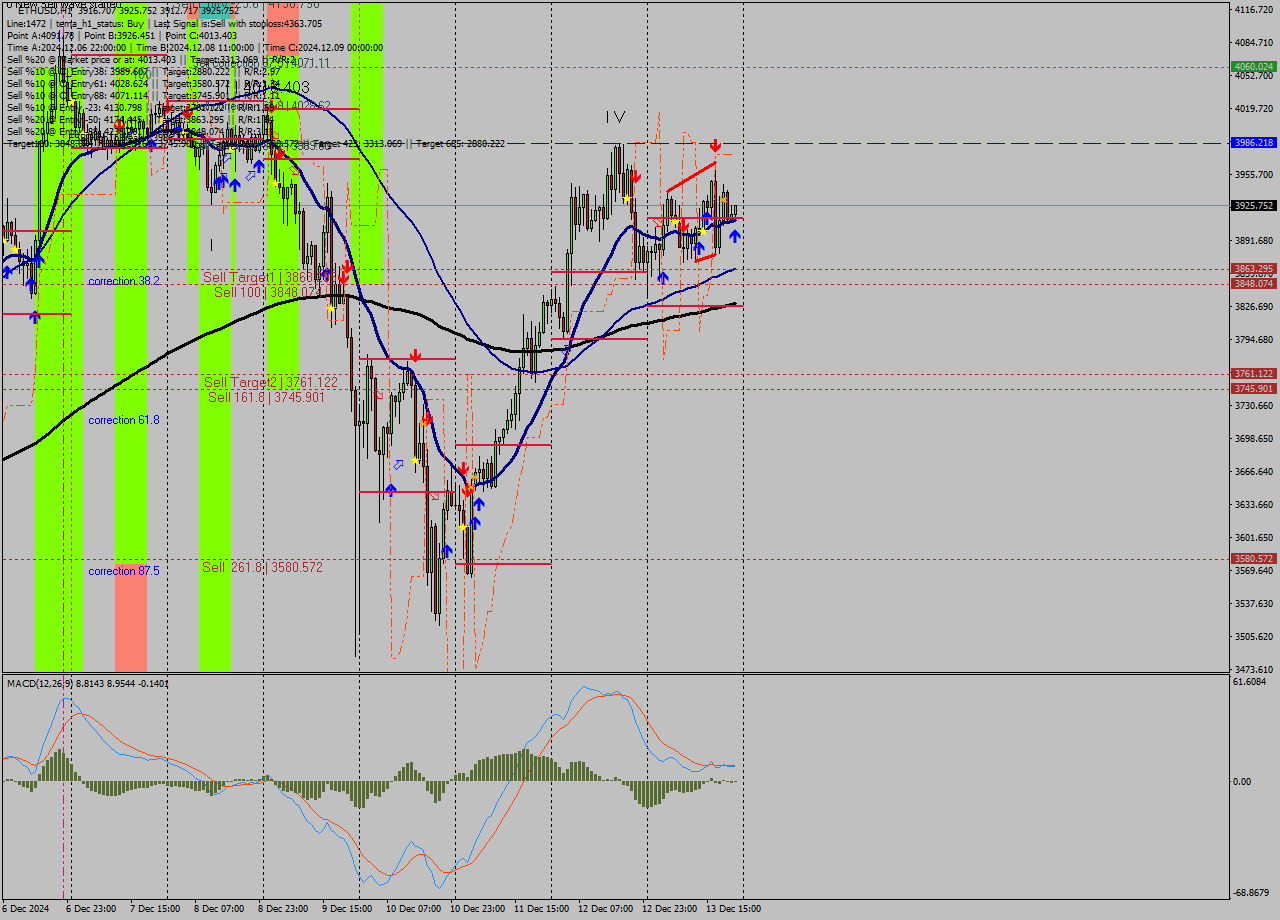Select the 'Sell Target2 | 3761.122' label
The height and width of the screenshot is (920, 1280).
tap(271, 382)
